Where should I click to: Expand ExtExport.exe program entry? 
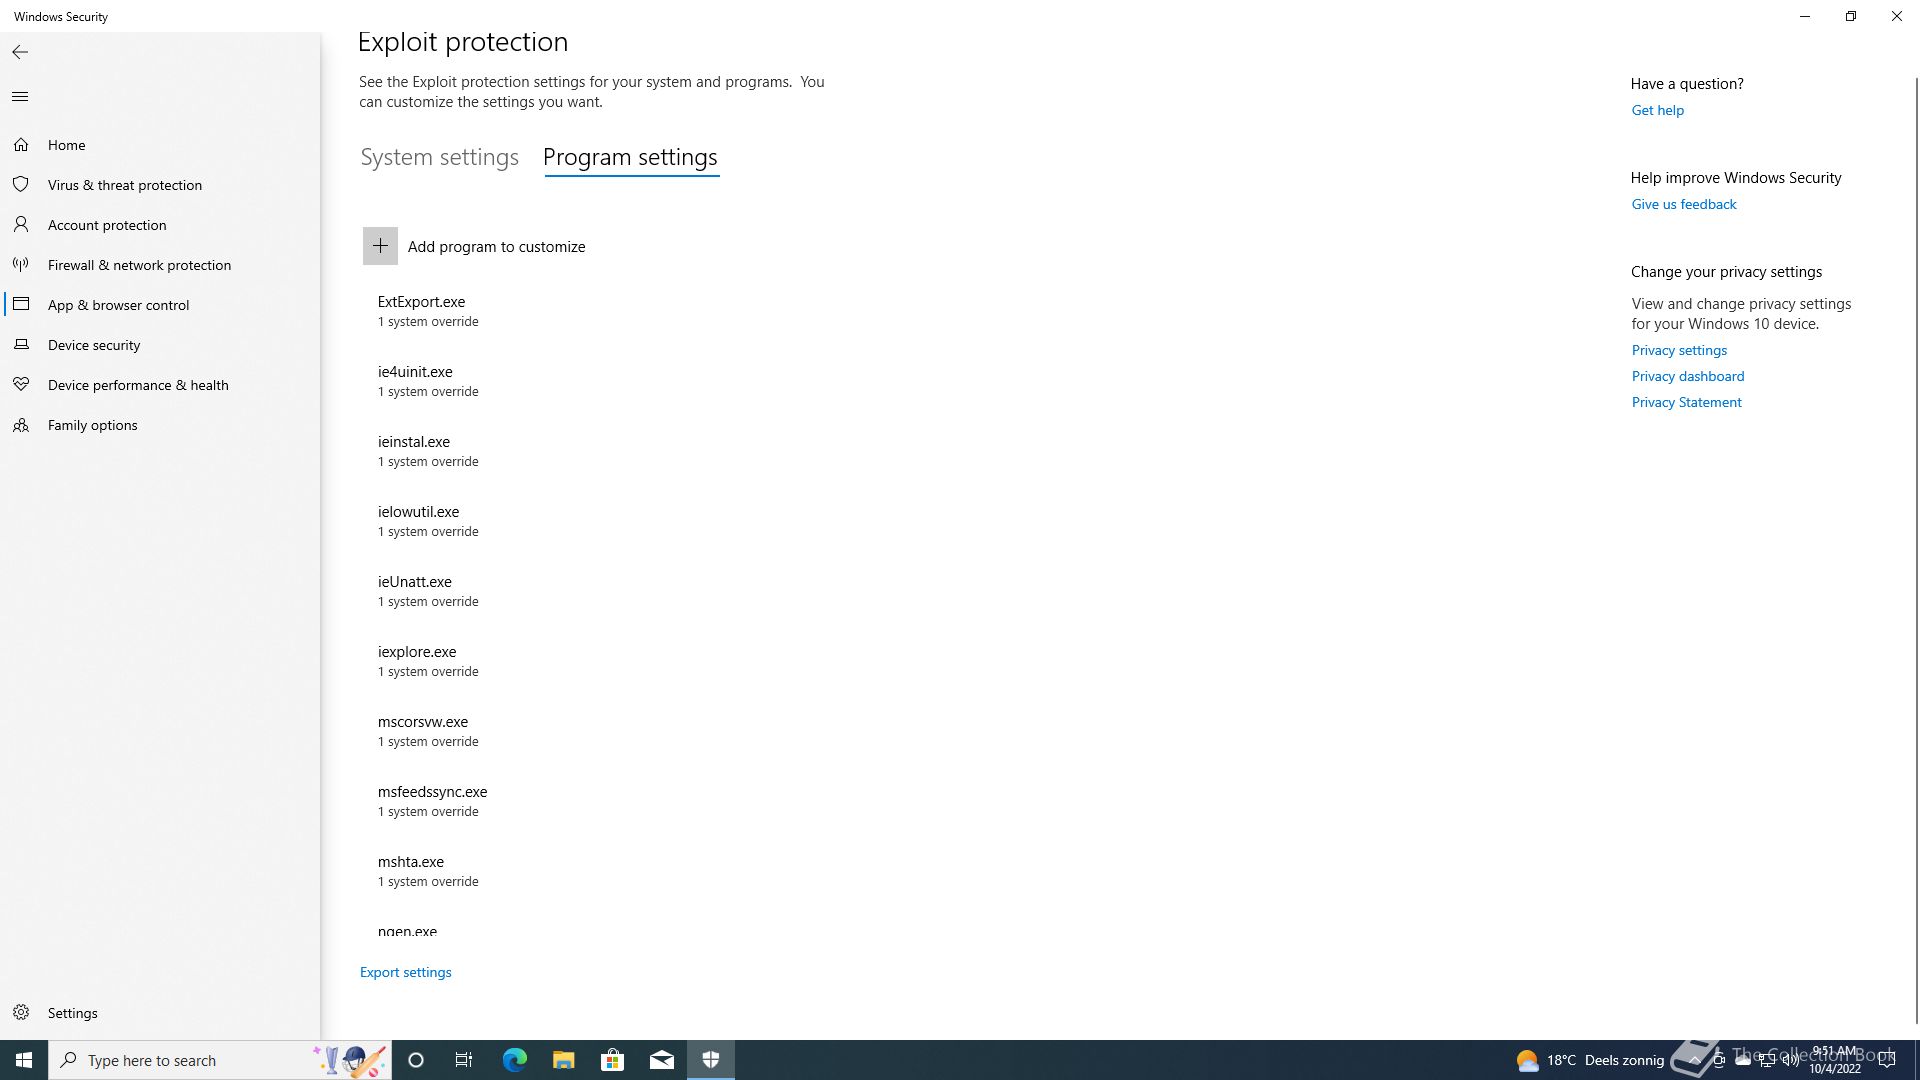pyautogui.click(x=428, y=311)
